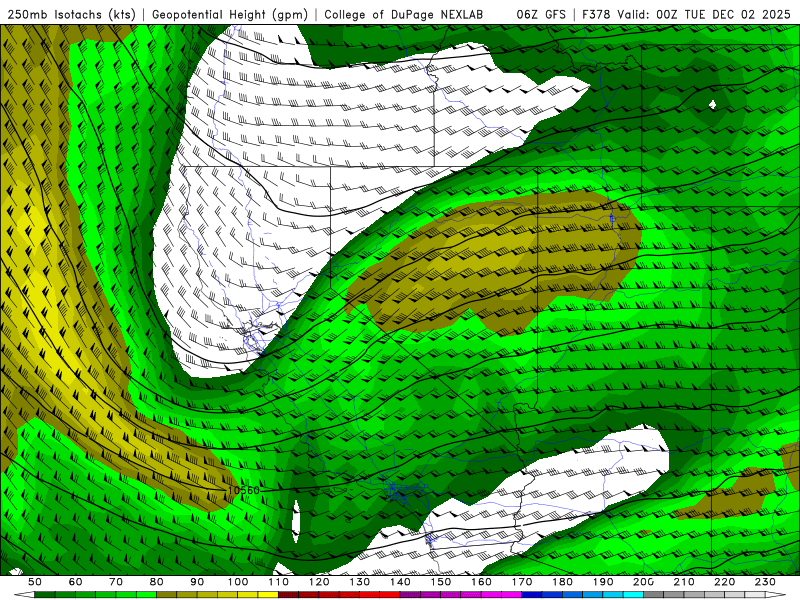Click the '170' color bar label

coord(522,582)
